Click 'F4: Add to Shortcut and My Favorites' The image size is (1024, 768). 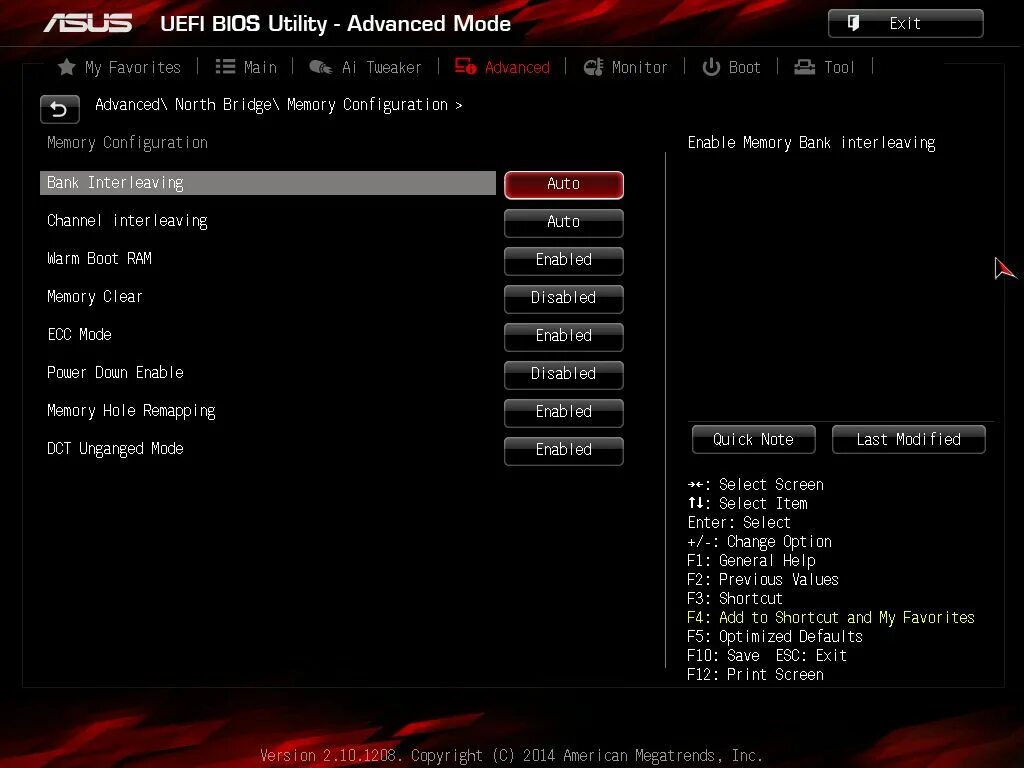[x=831, y=618]
